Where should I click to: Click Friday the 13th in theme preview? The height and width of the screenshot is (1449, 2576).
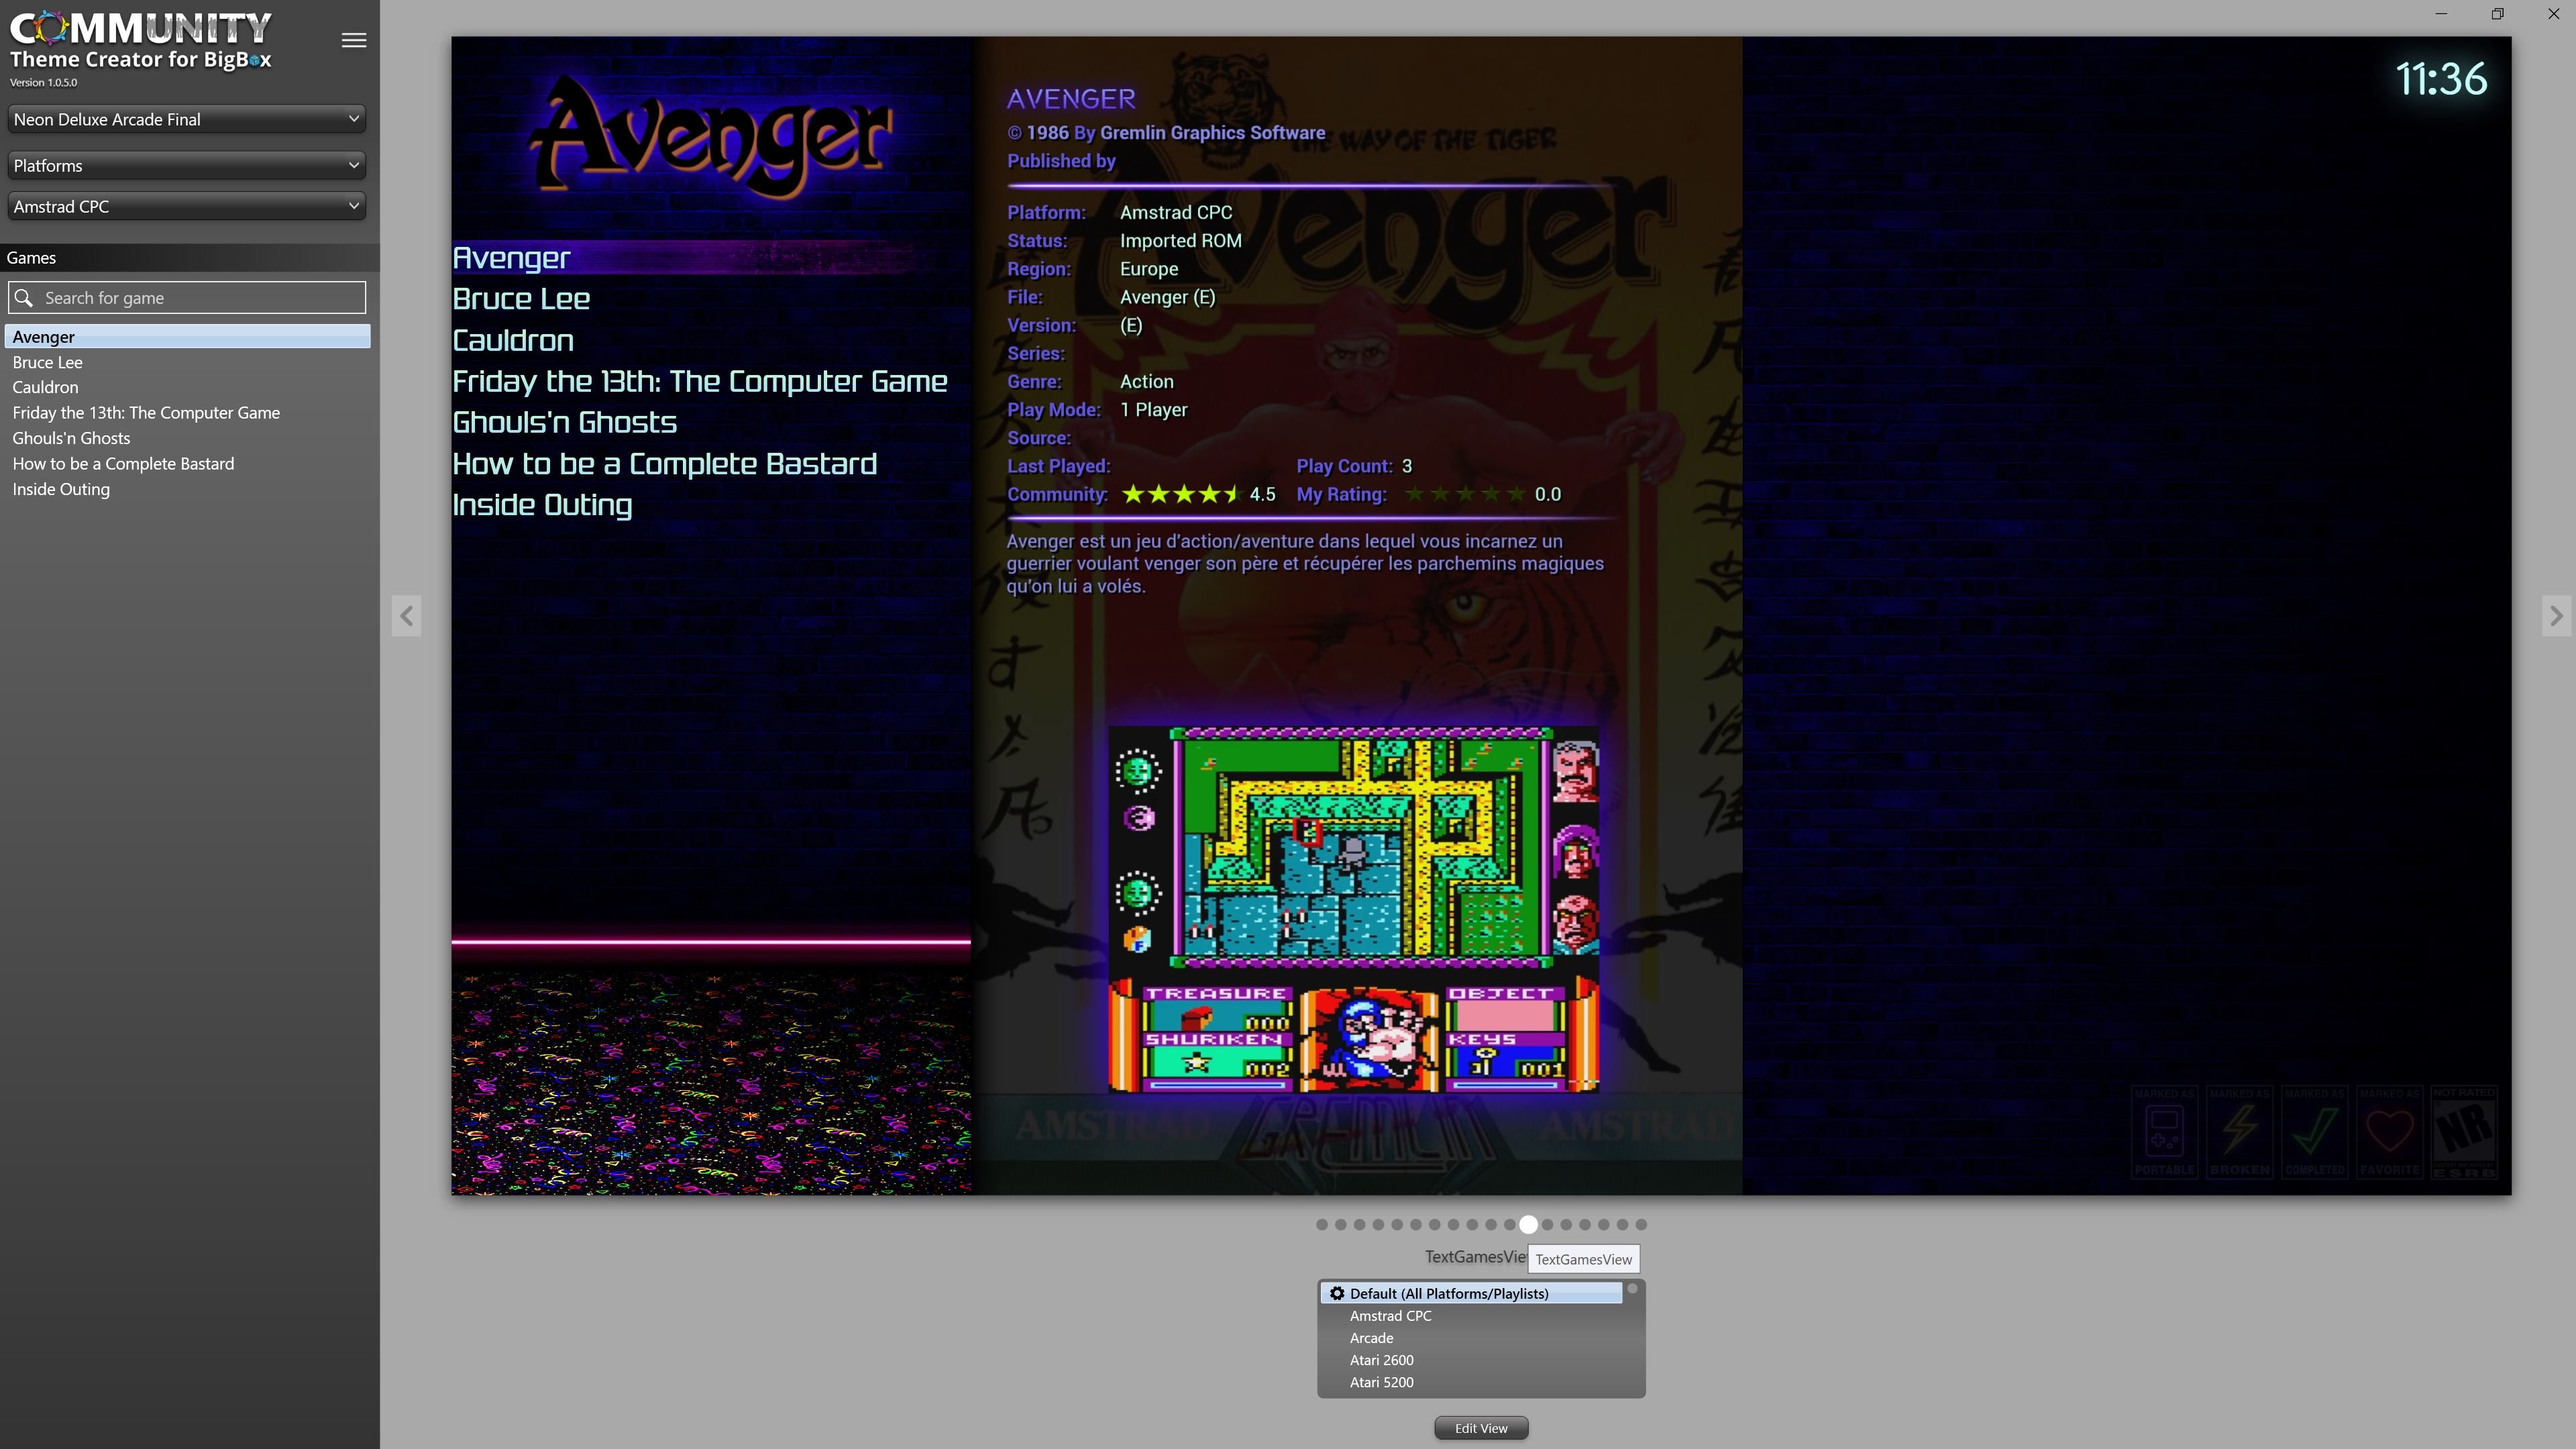700,381
